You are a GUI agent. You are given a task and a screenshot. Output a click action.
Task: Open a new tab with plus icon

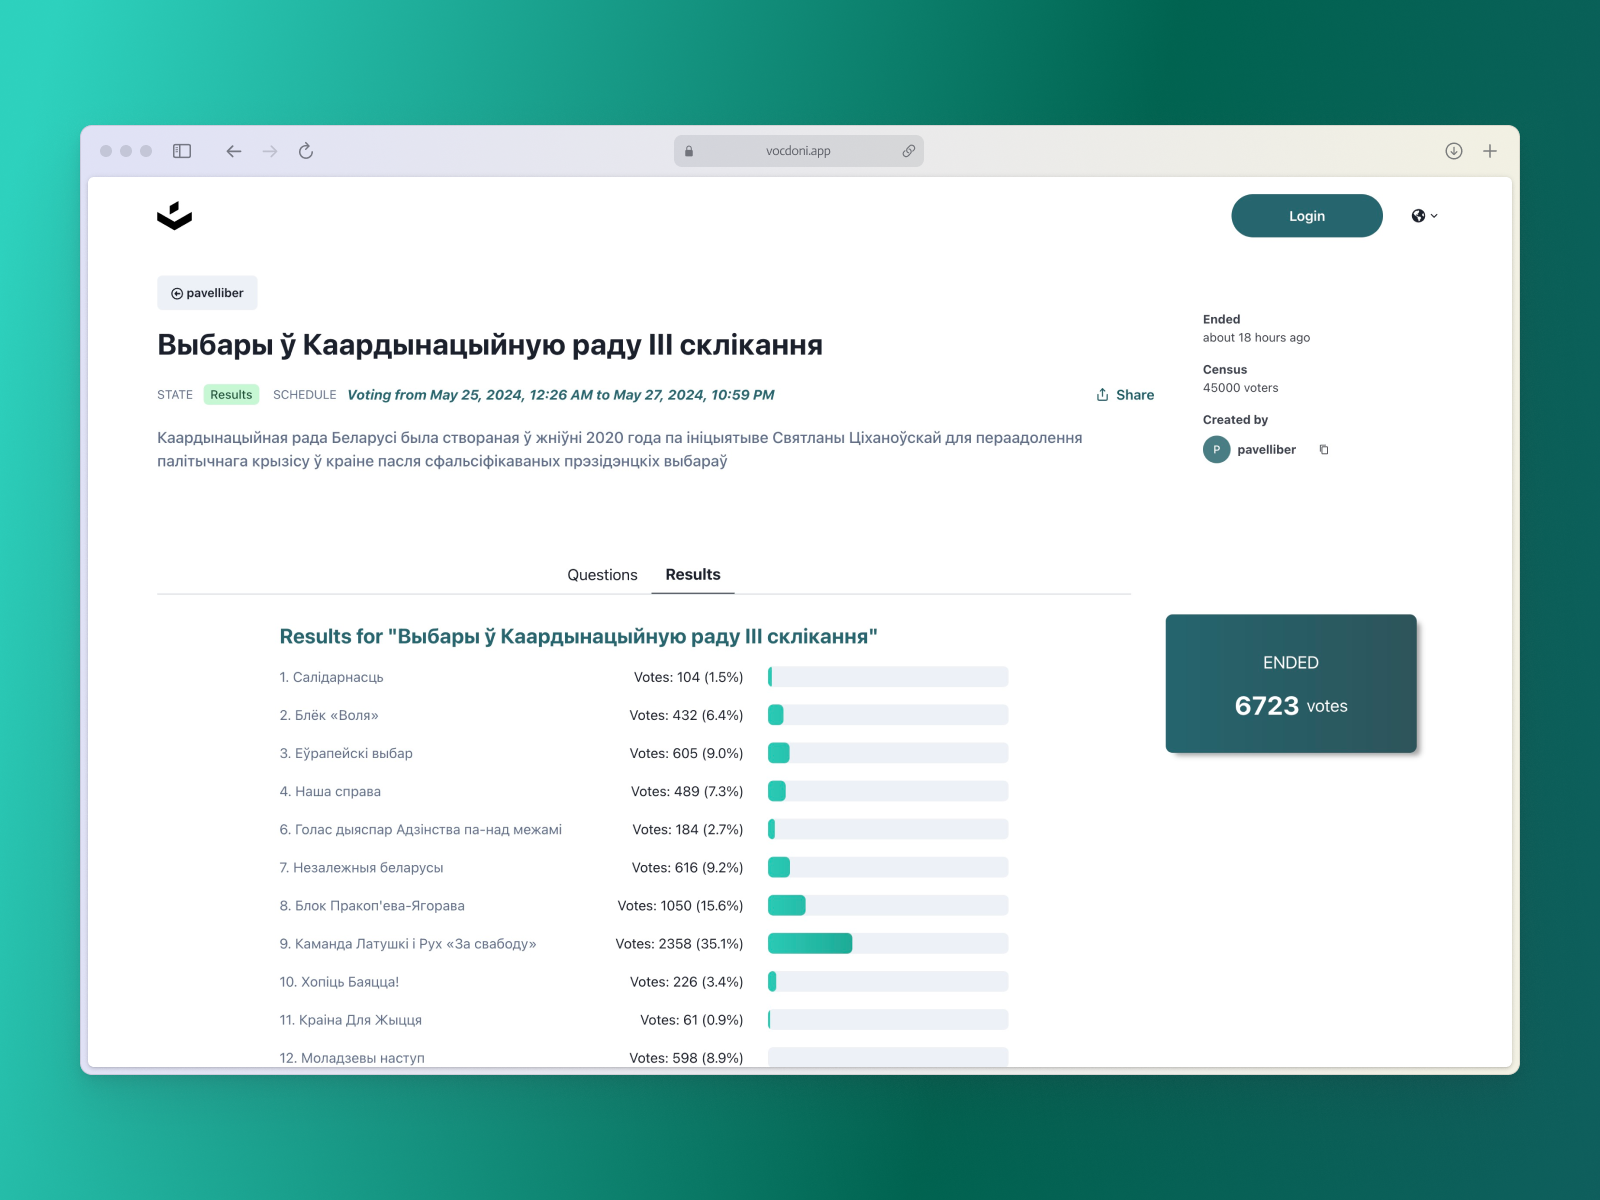(x=1490, y=151)
